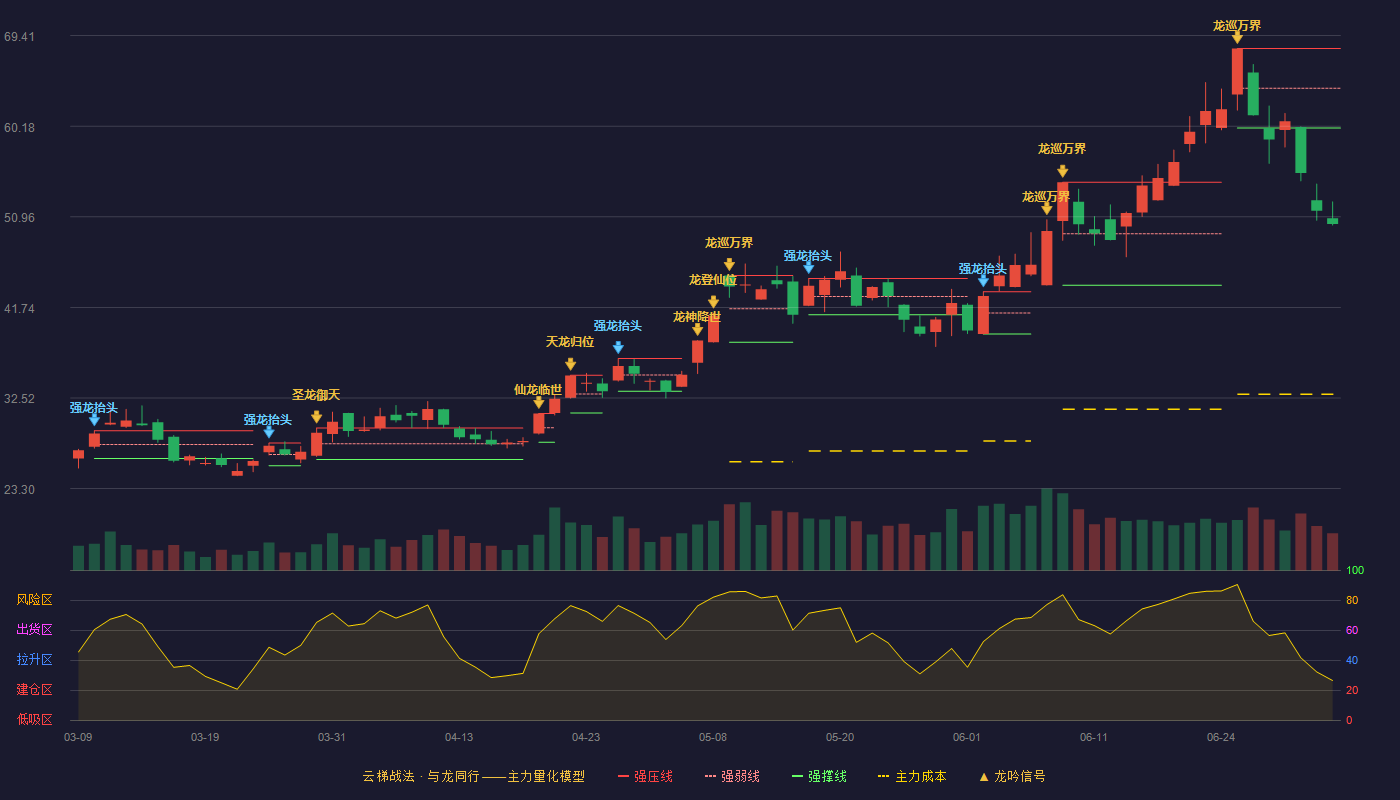This screenshot has height=800, width=1400.
Task: Click the 03-31 date label
Action: pyautogui.click(x=332, y=737)
